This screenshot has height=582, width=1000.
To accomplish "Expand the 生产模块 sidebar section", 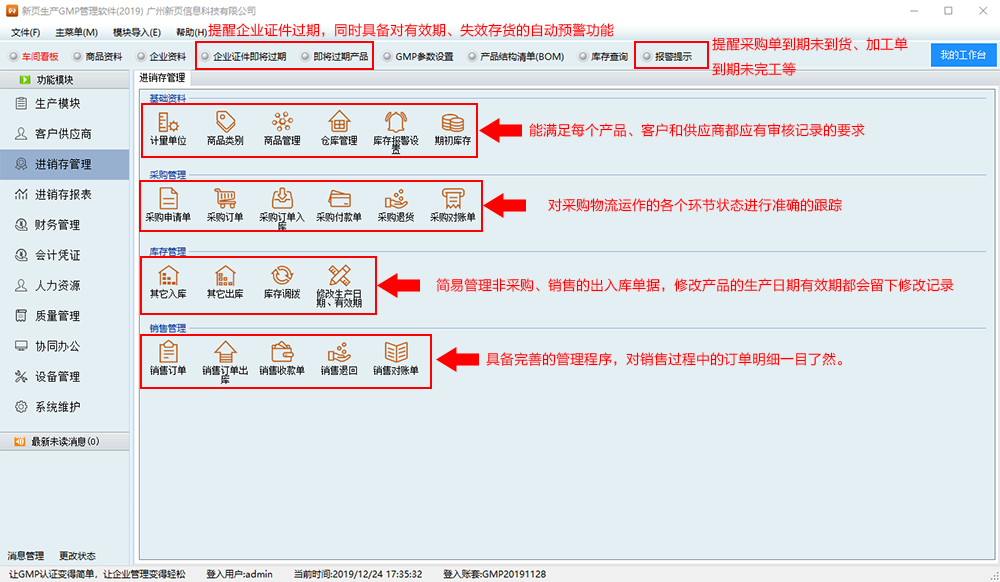I will pos(56,104).
